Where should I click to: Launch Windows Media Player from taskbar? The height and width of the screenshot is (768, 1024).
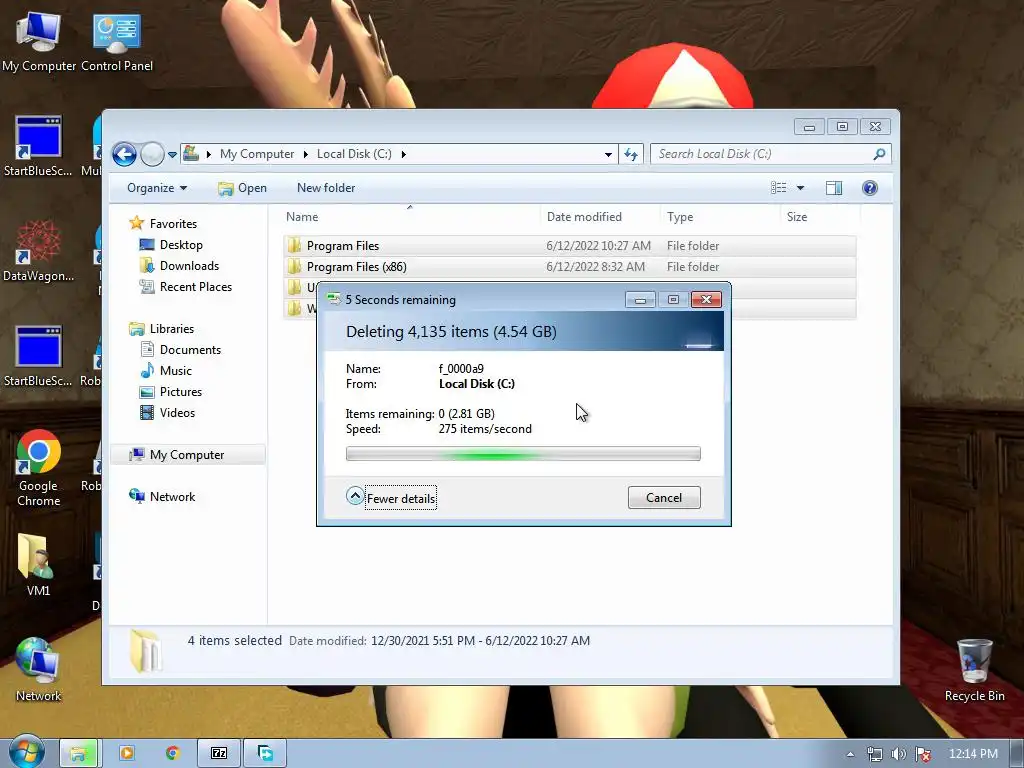tap(127, 754)
